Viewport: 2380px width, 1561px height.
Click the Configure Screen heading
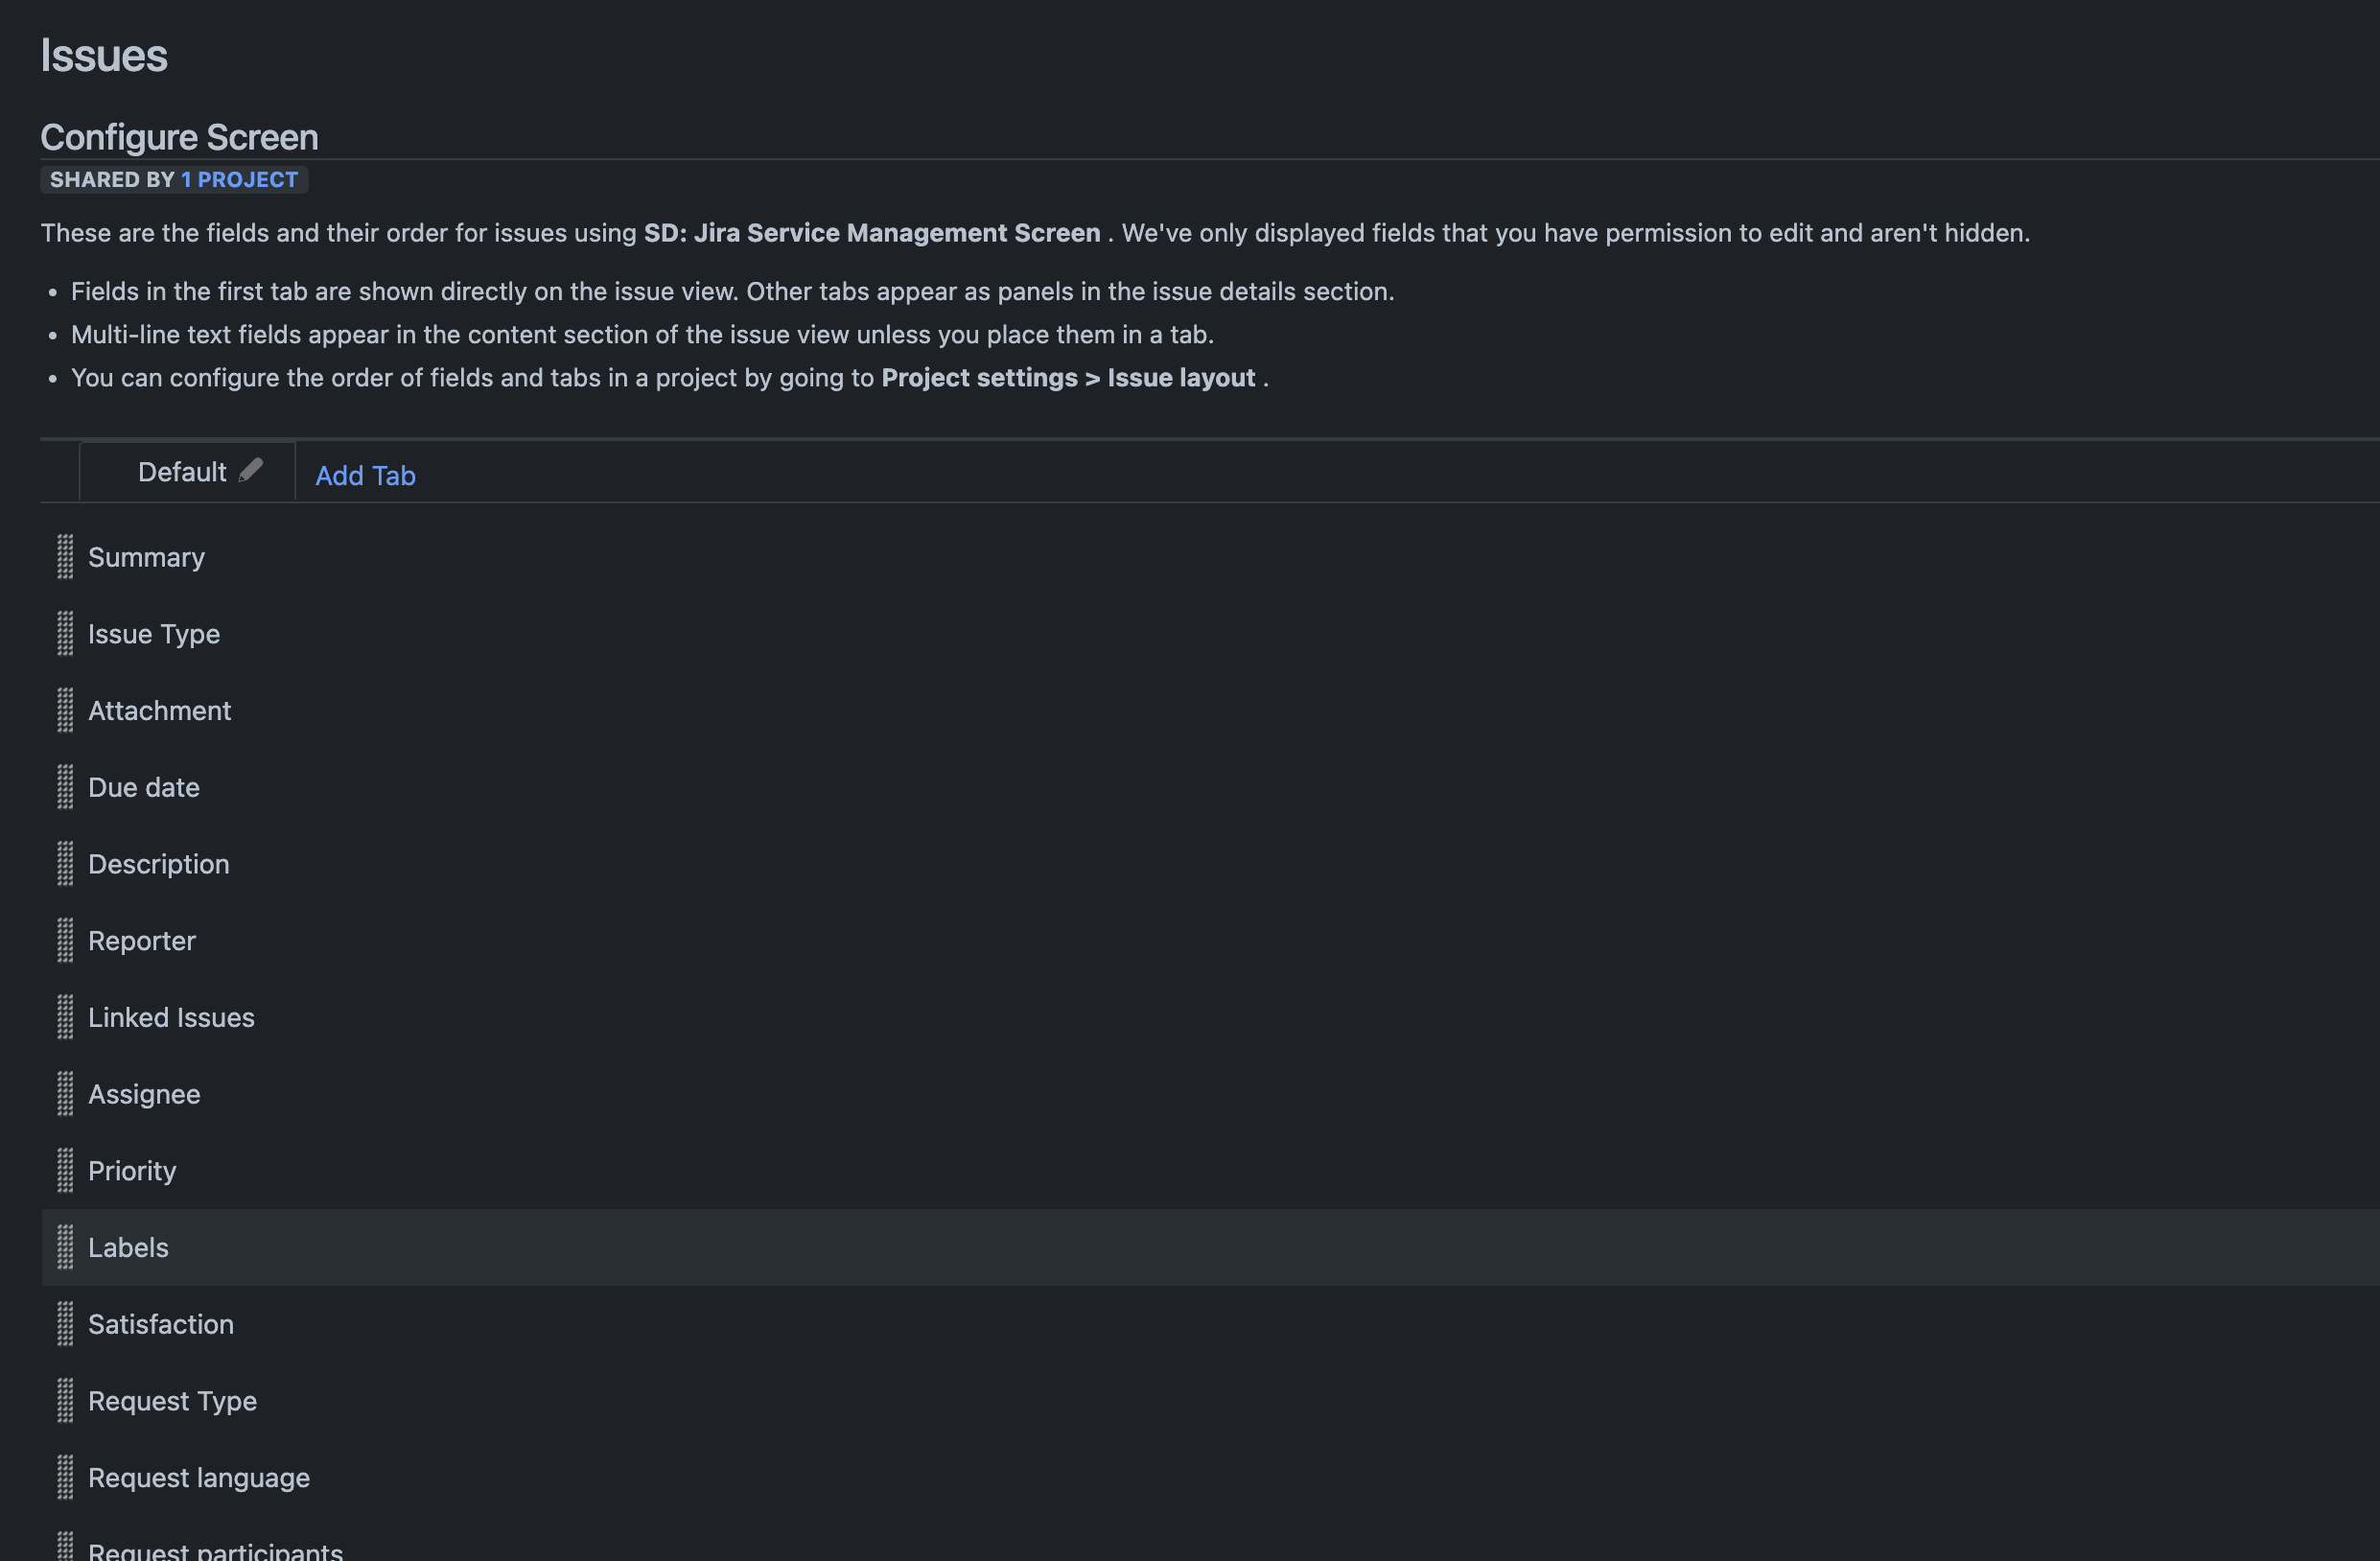pyautogui.click(x=179, y=137)
